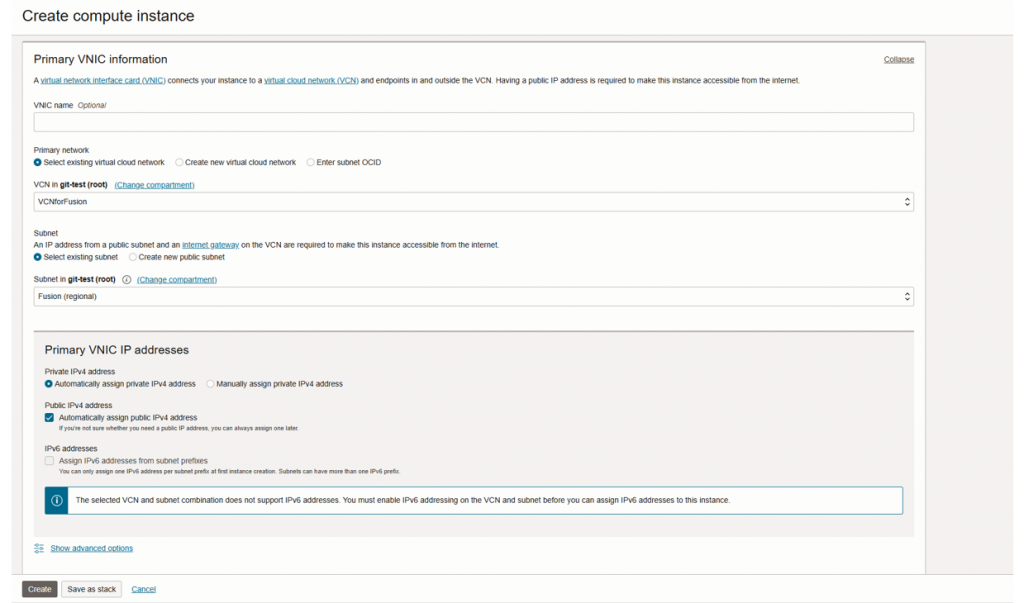
Task: Click Save as stack button
Action: (91, 589)
